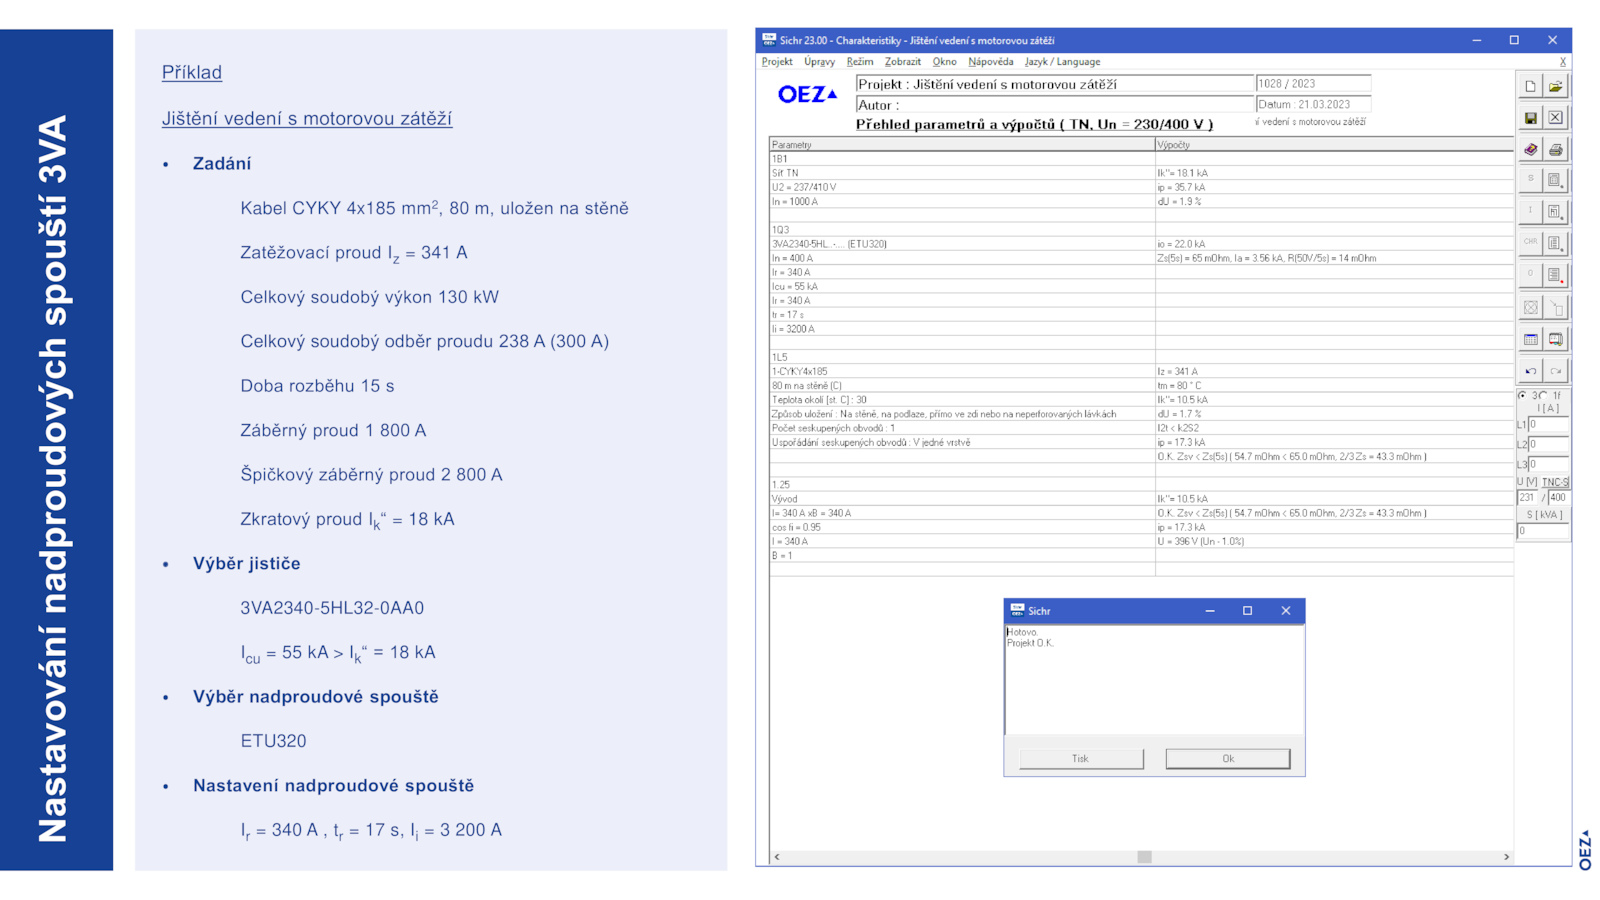Click the document icon beside the S button
This screenshot has width=1600, height=900.
1556,180
